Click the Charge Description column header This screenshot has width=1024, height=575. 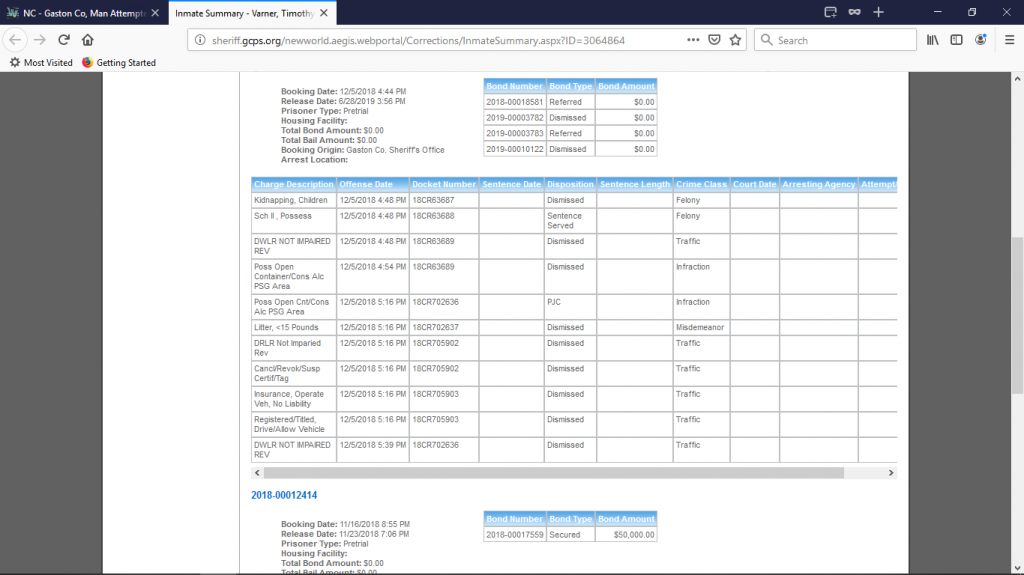pyautogui.click(x=293, y=184)
